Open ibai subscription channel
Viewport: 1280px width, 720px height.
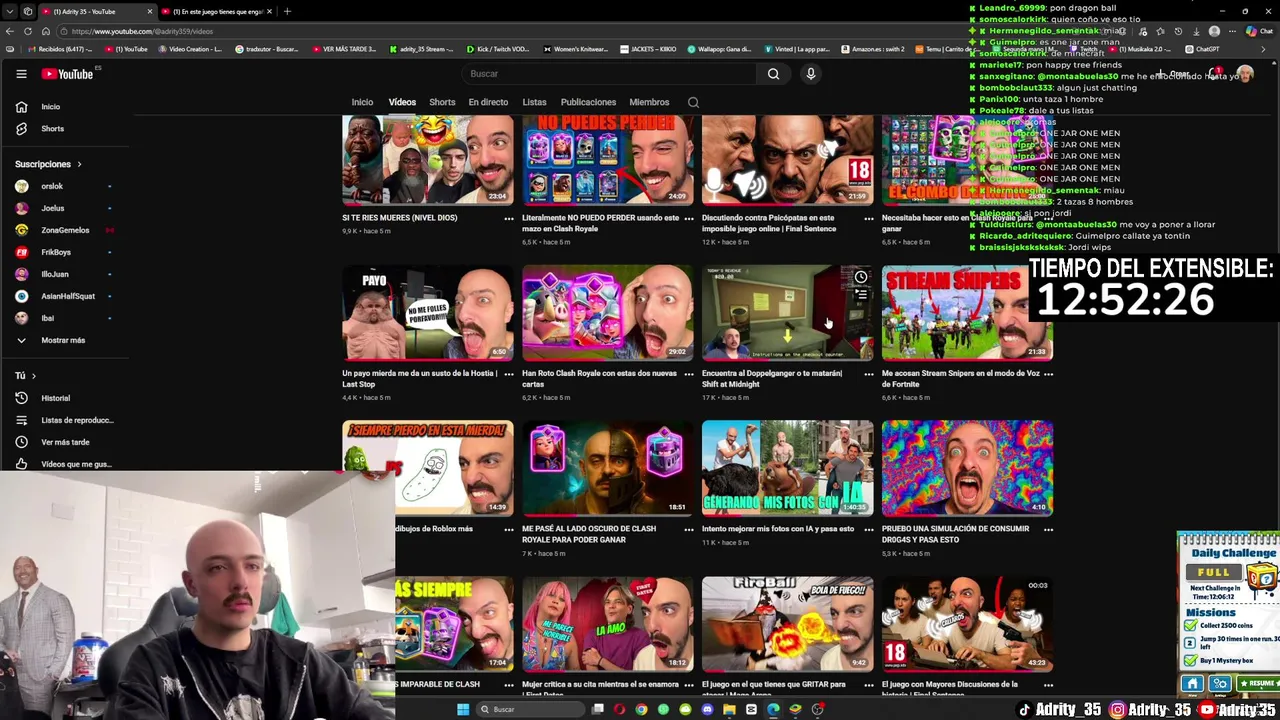click(x=47, y=318)
